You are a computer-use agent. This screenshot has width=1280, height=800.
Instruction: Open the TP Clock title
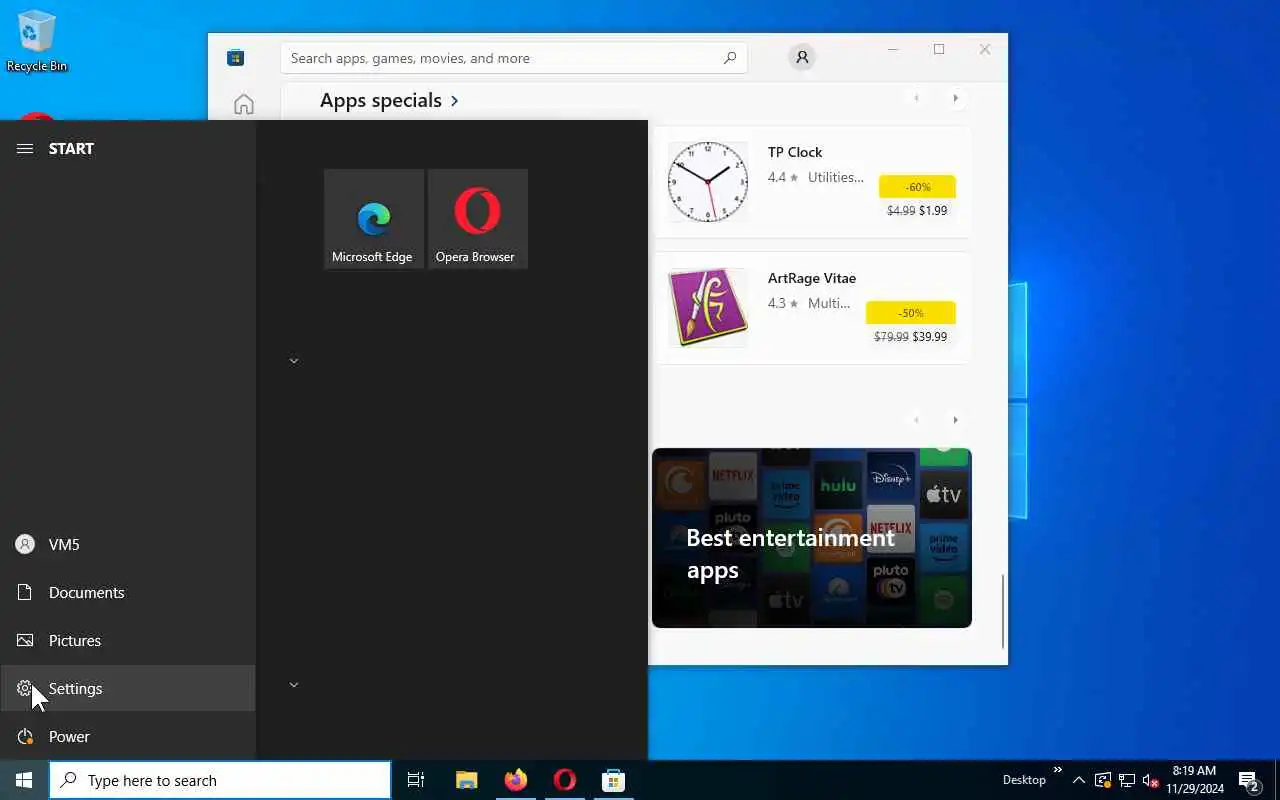pos(795,152)
